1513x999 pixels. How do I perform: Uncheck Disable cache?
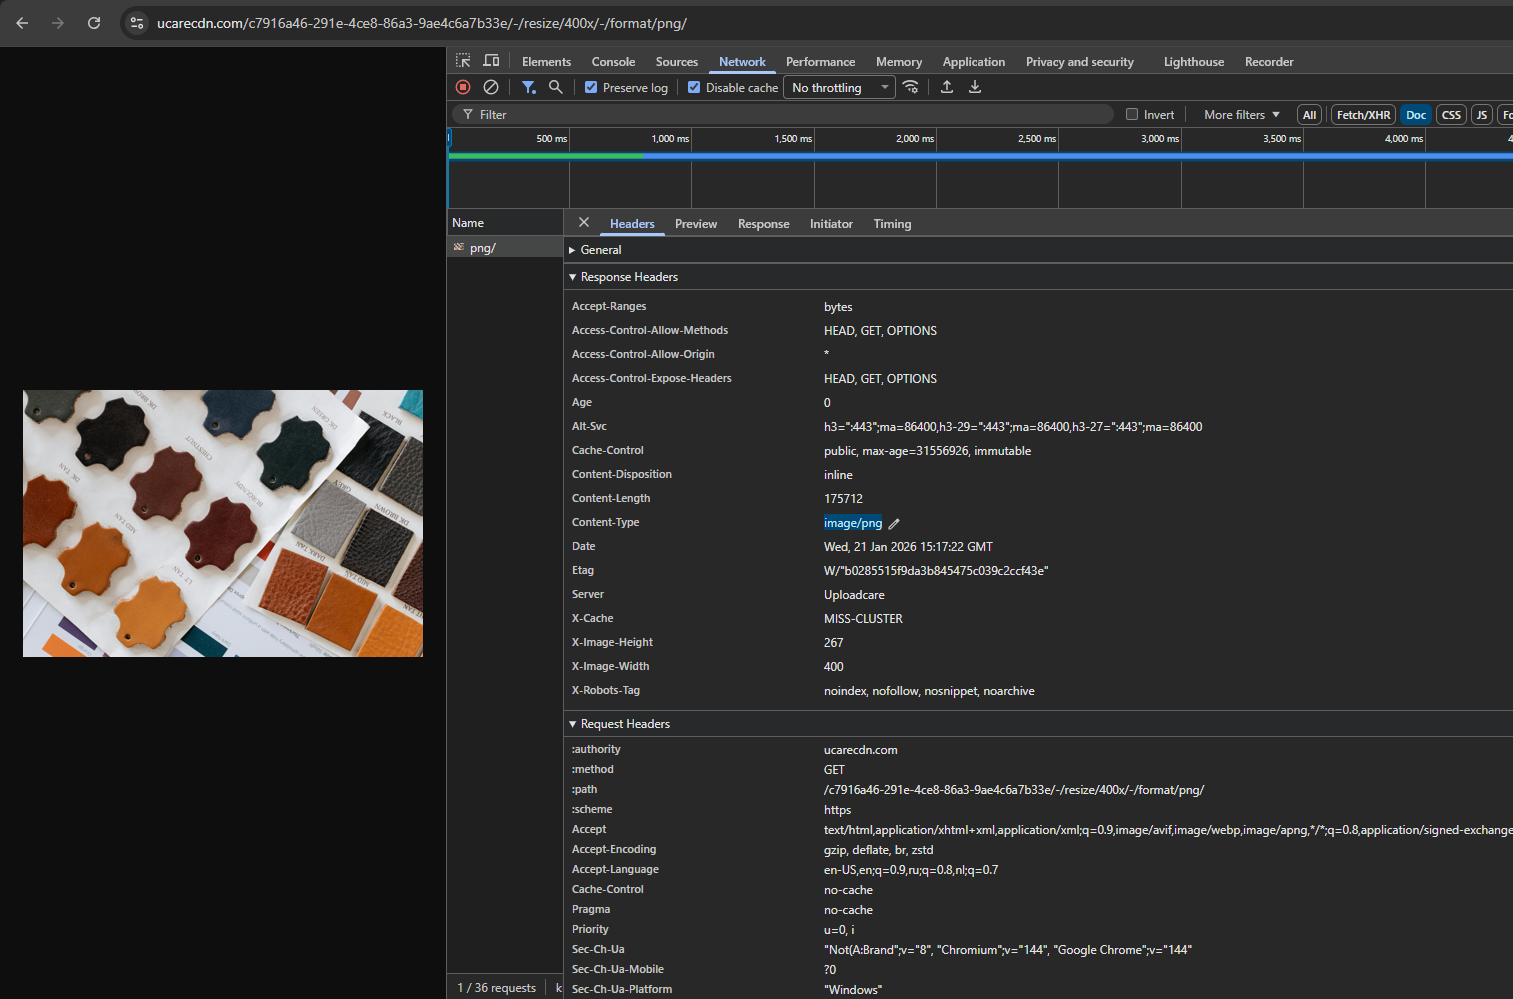tap(694, 87)
